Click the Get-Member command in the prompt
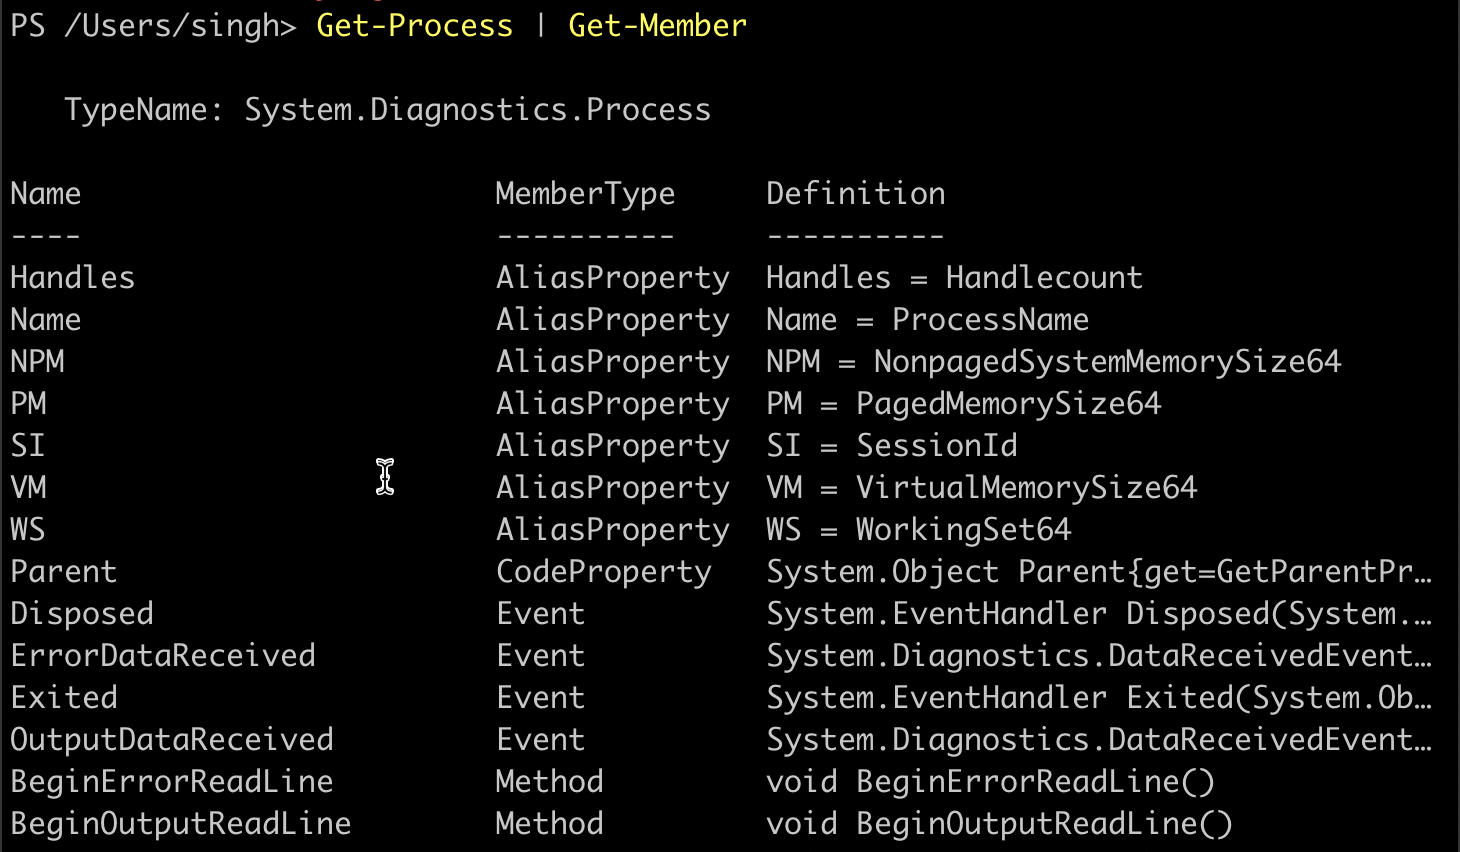This screenshot has width=1460, height=852. click(x=657, y=26)
